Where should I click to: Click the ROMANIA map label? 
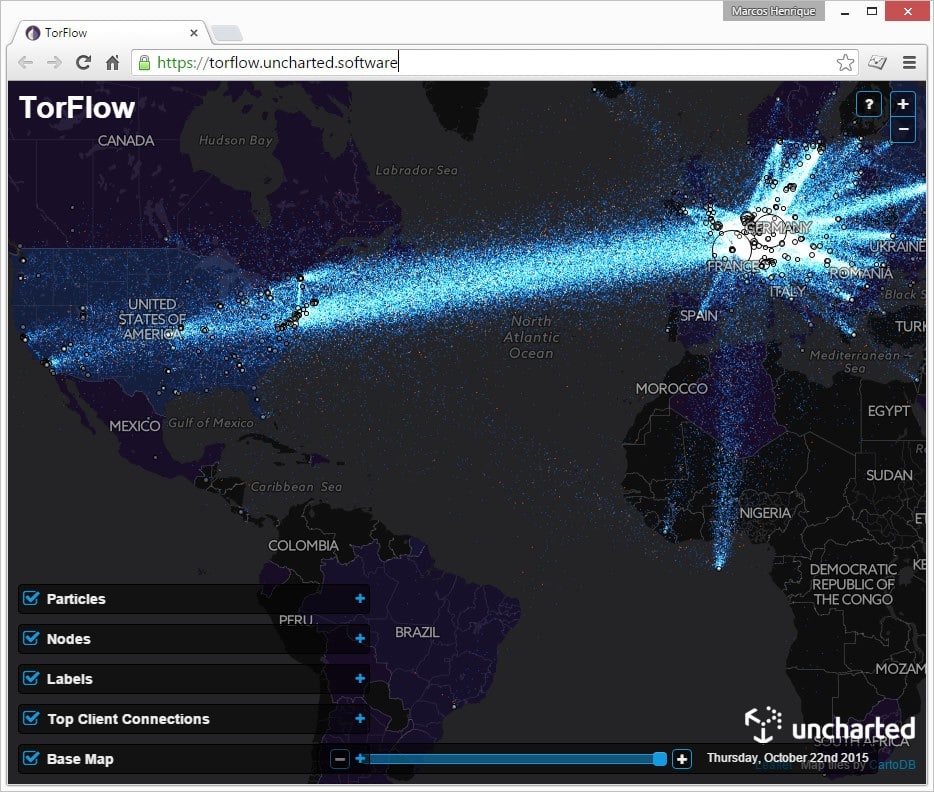click(861, 273)
